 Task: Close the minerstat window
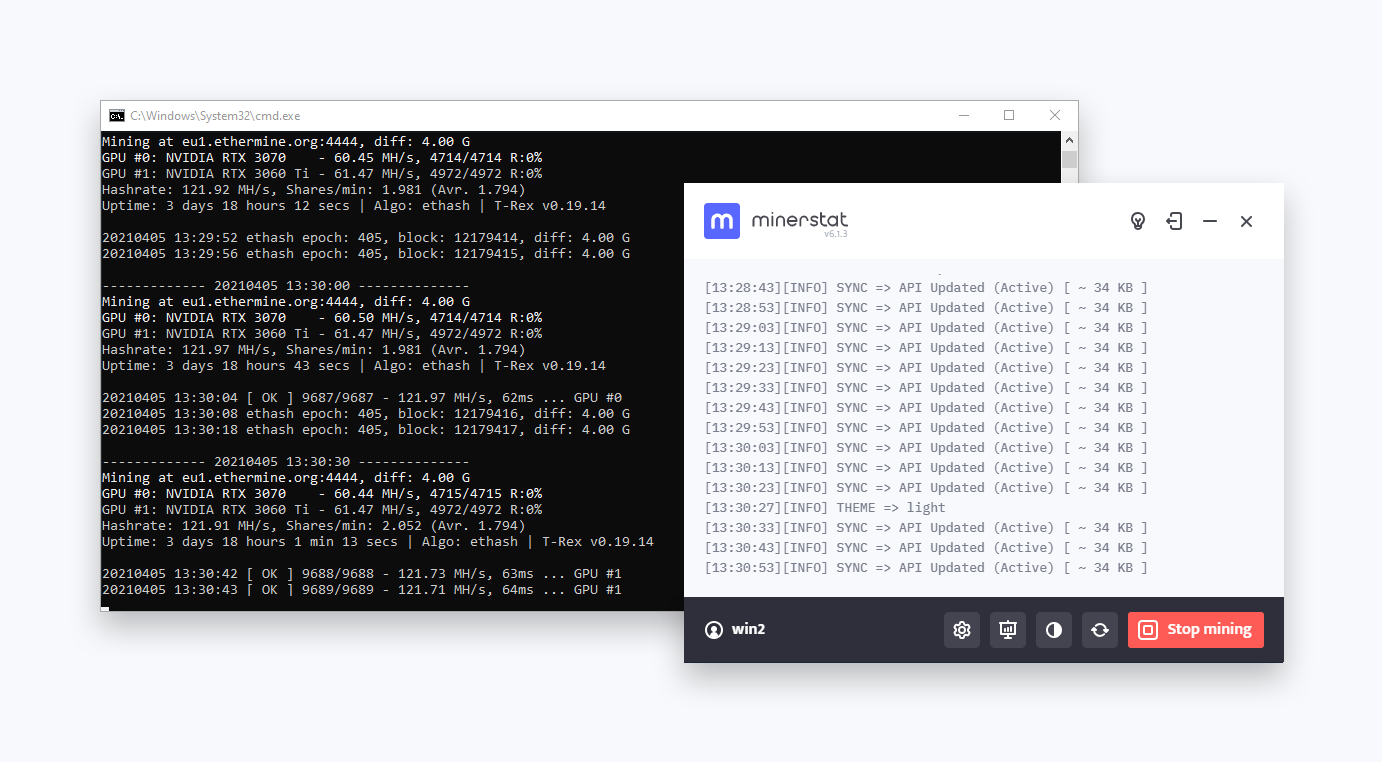click(x=1246, y=221)
